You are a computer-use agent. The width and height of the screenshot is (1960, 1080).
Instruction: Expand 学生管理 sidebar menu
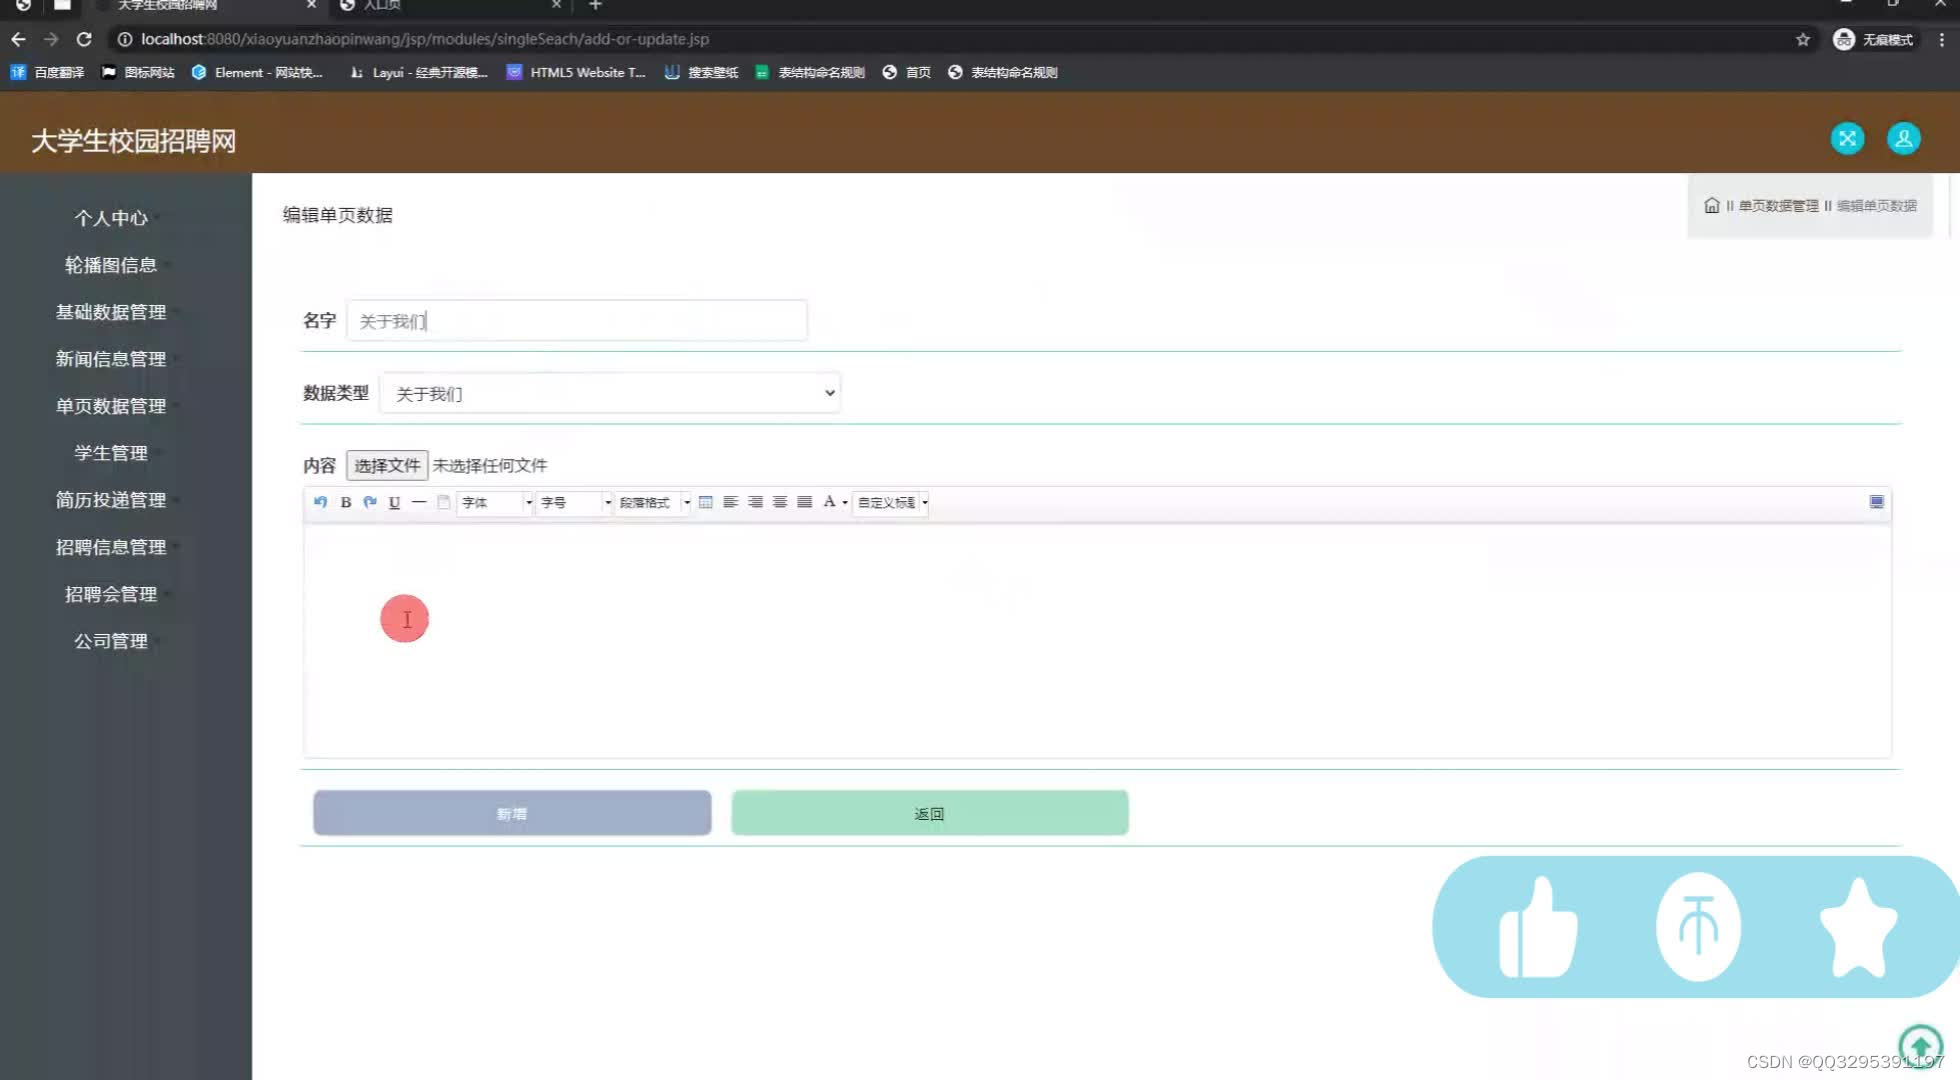click(111, 453)
